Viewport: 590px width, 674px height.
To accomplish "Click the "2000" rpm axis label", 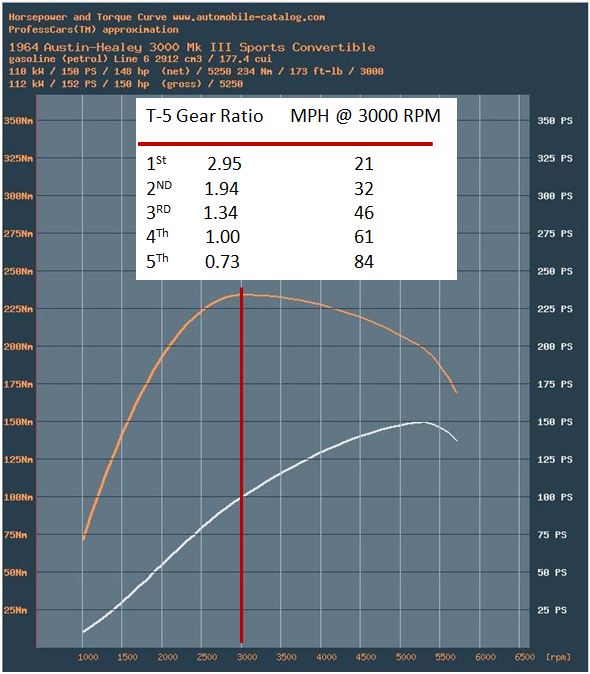I will click(x=167, y=657).
